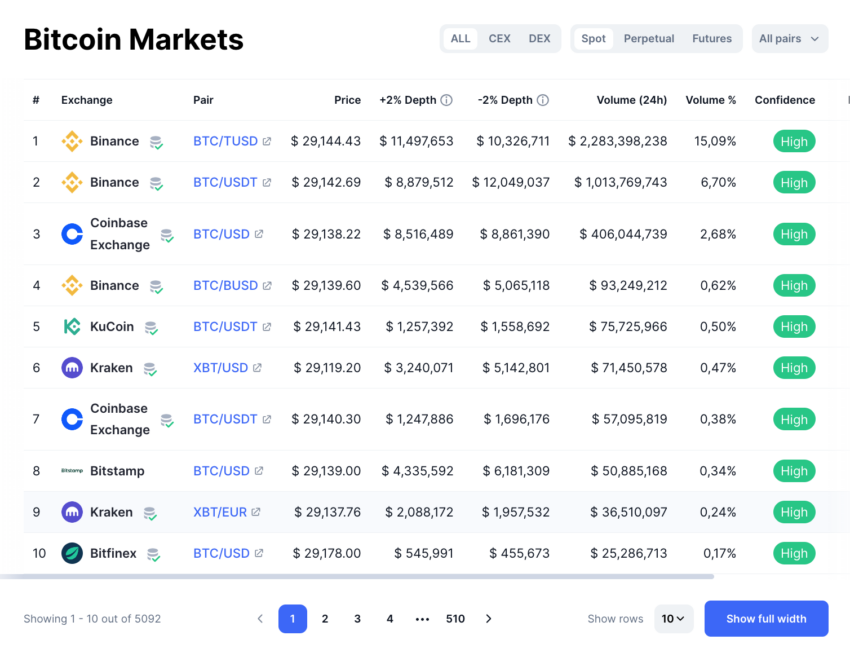Go to page 3
Image resolution: width=850 pixels, height=653 pixels.
point(357,619)
